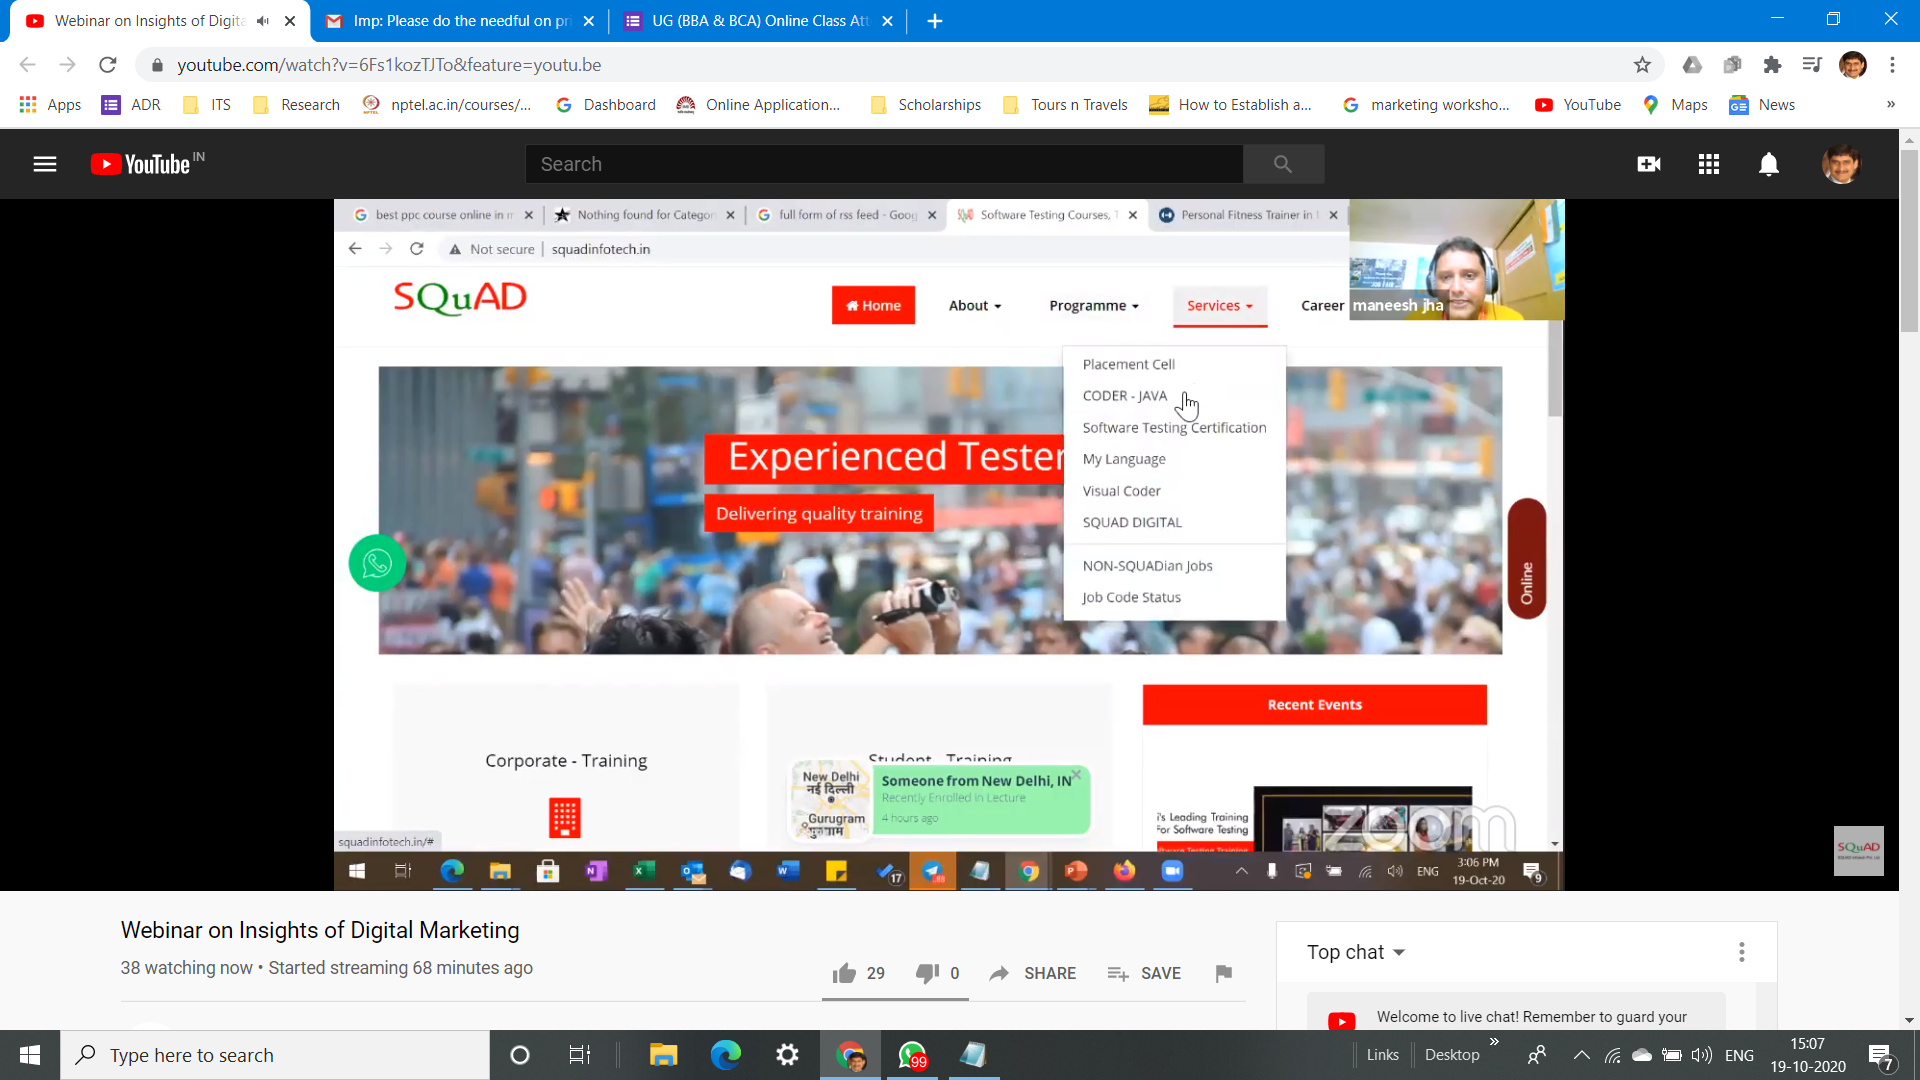This screenshot has height=1080, width=1920.
Task: Click the Chrome address bar URL
Action: [x=389, y=65]
